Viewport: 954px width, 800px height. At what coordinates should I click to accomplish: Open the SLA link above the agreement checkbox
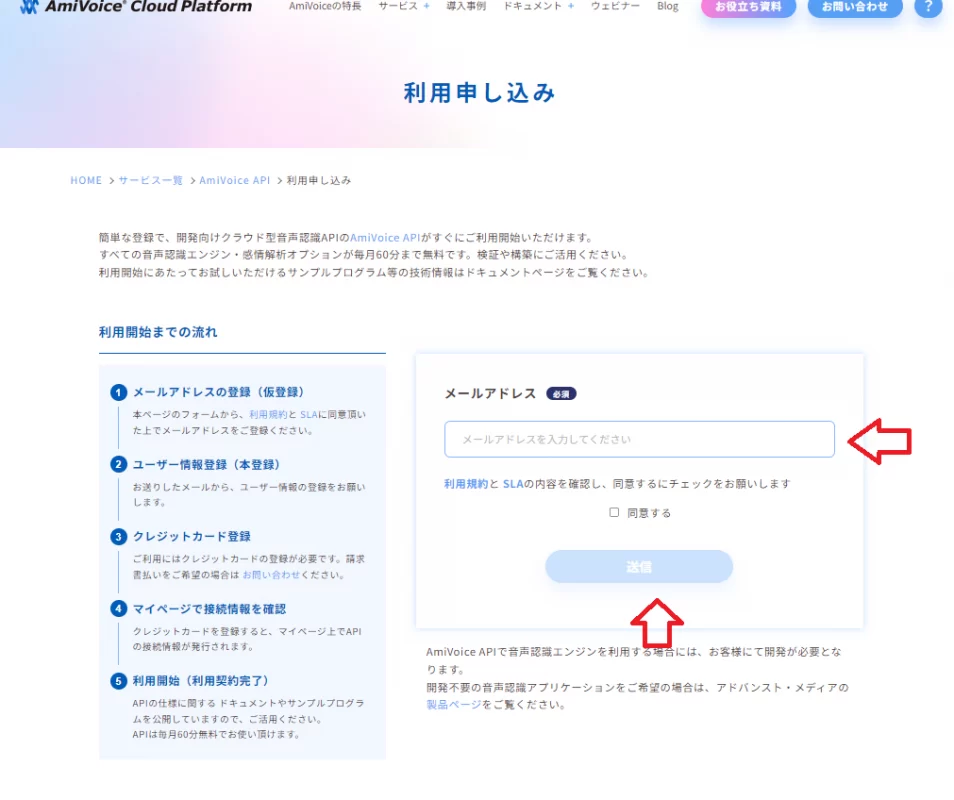click(513, 484)
